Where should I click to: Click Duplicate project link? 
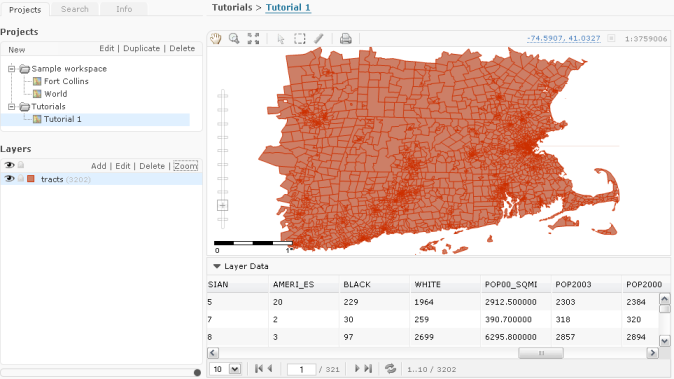tap(141, 49)
